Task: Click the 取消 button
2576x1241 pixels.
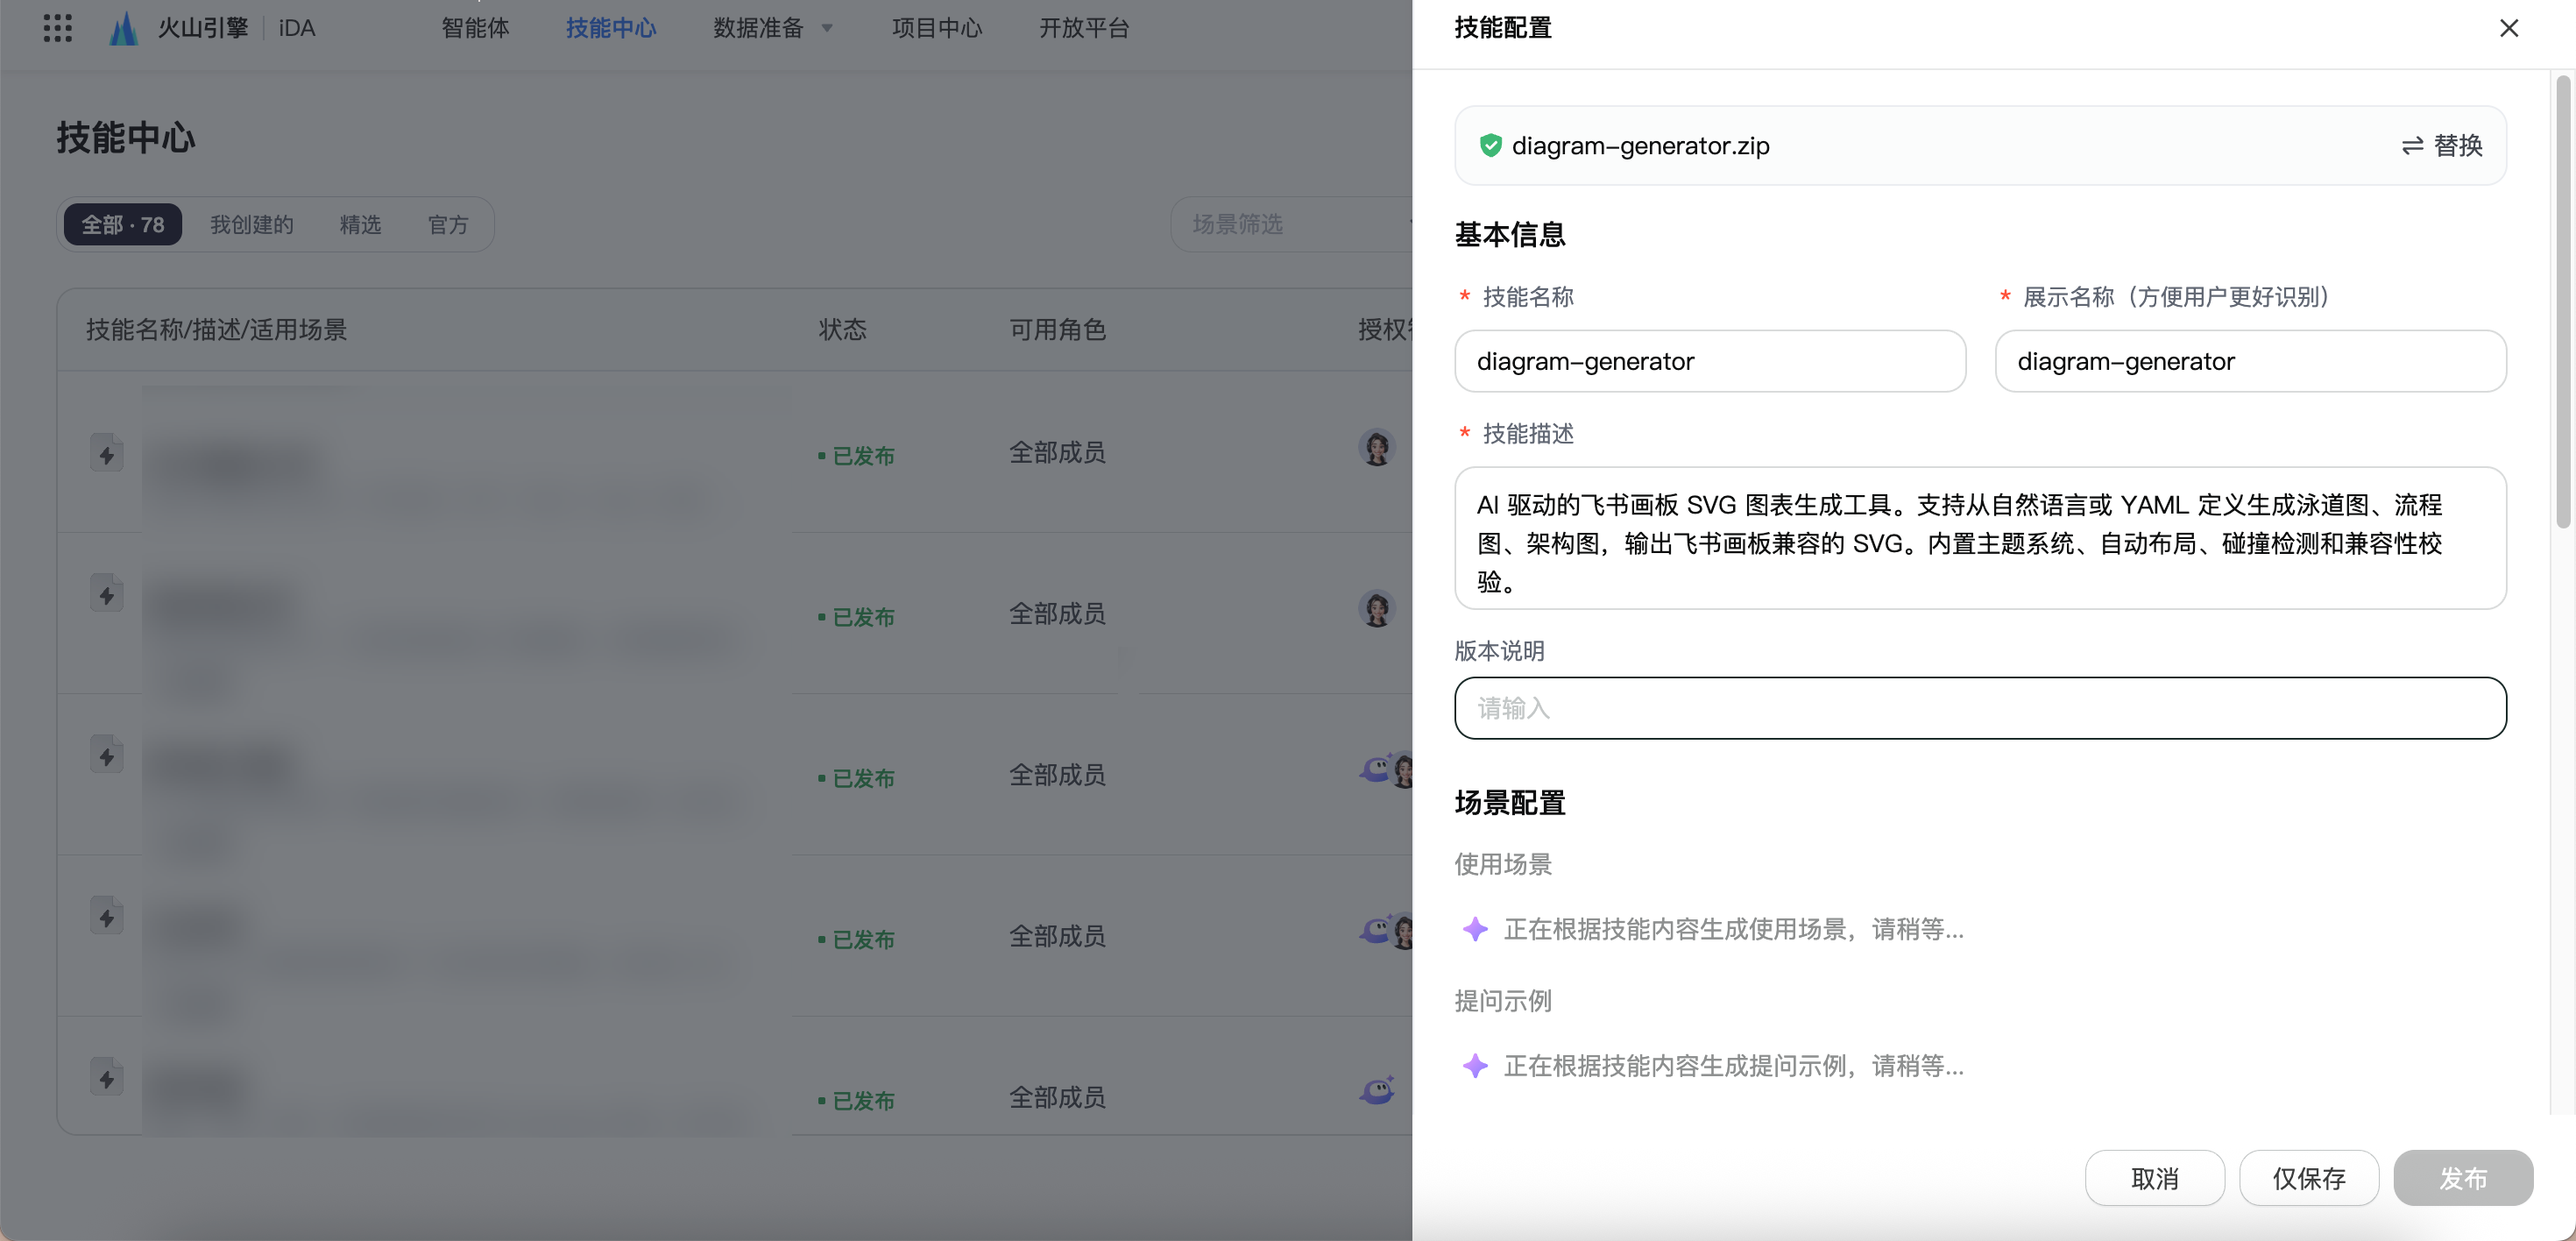Action: (x=2154, y=1178)
